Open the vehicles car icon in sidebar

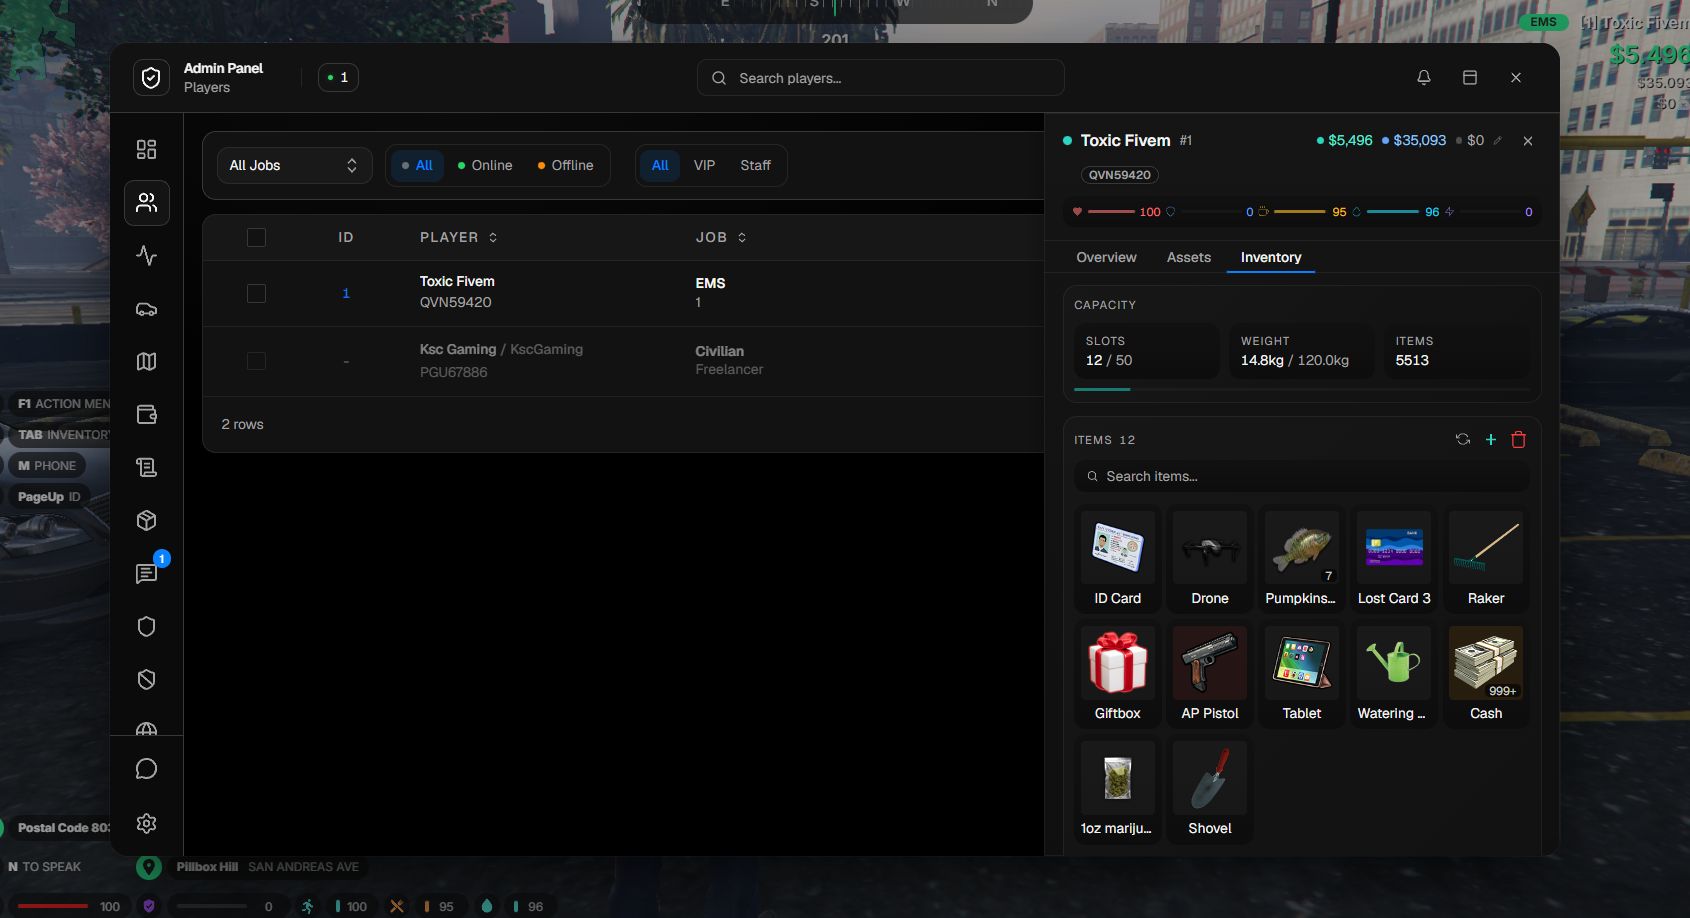click(x=146, y=309)
